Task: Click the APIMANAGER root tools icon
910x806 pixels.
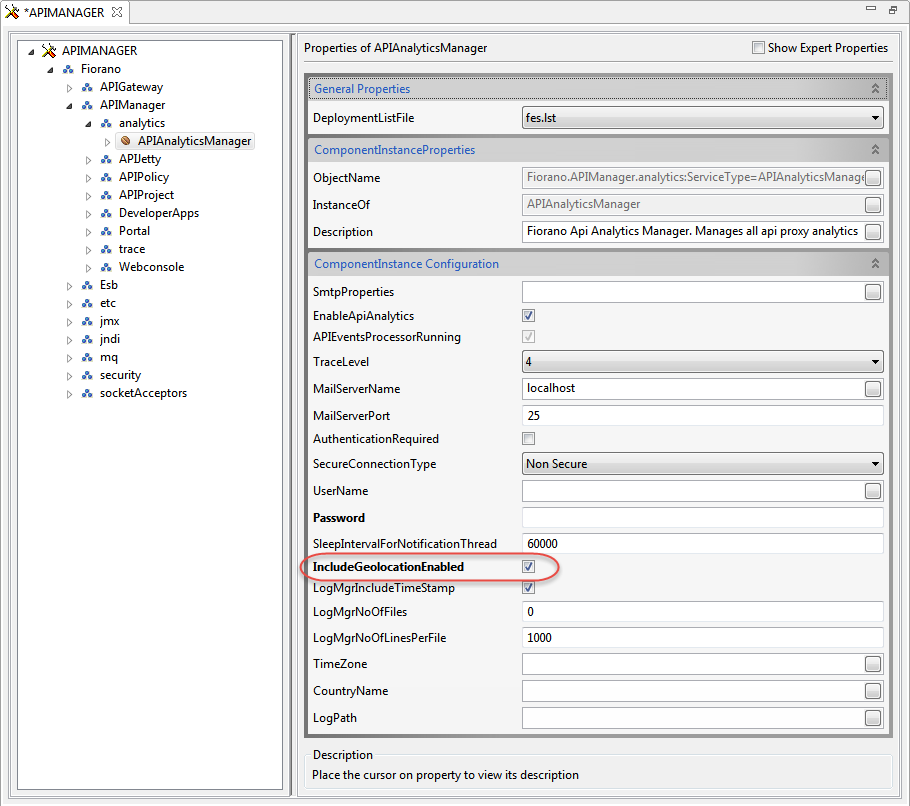Action: [49, 50]
